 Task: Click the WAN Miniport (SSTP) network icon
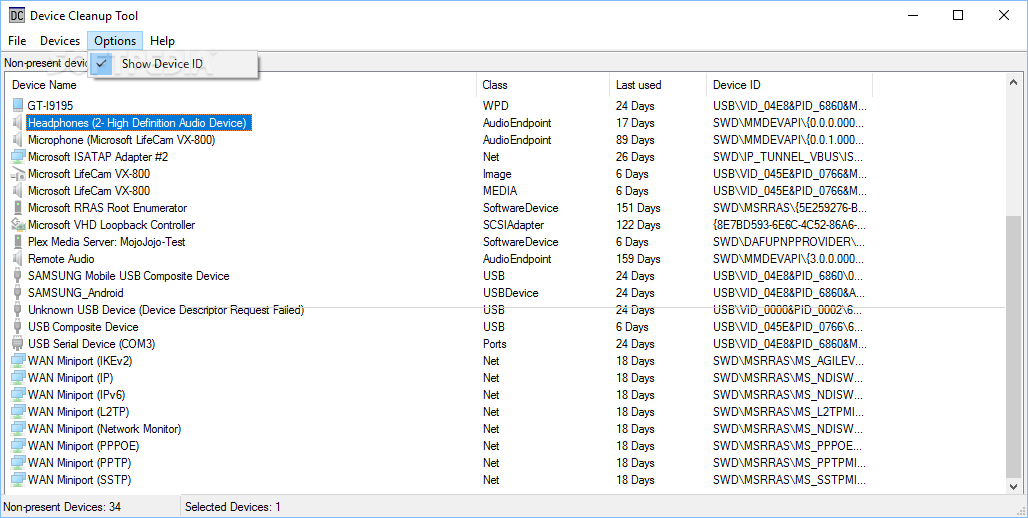click(17, 480)
